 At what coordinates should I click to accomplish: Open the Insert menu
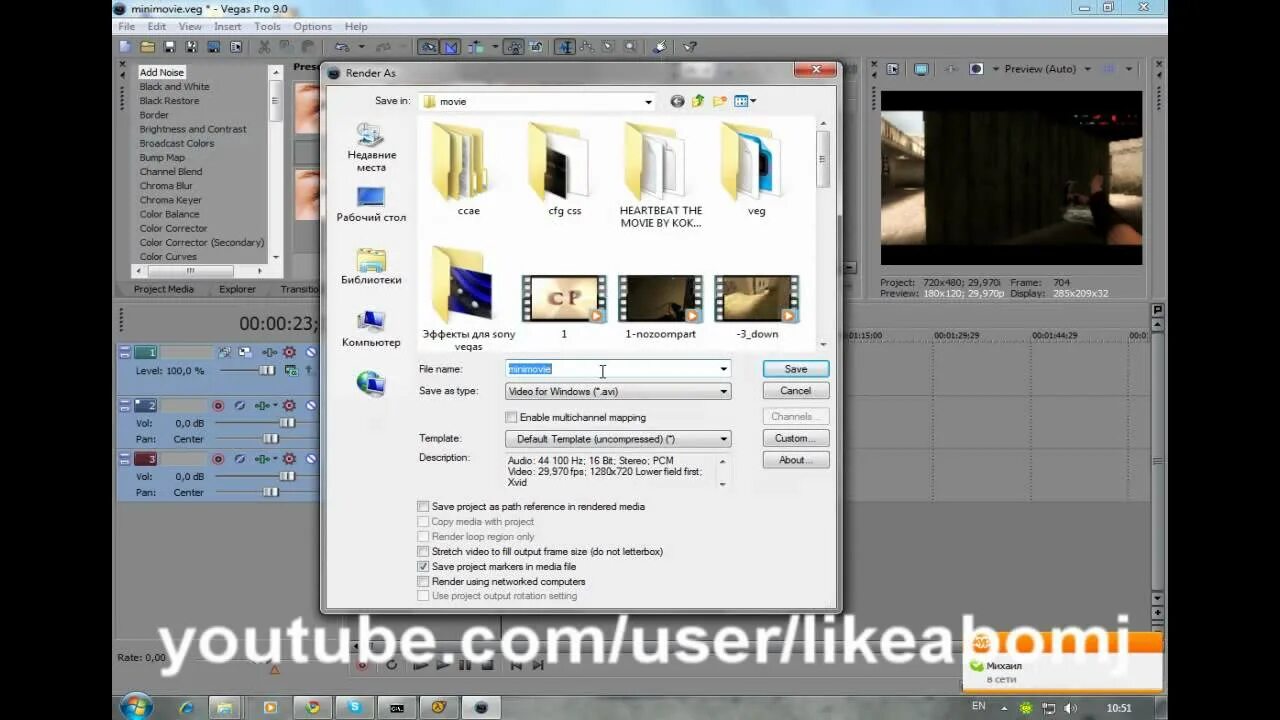227,26
